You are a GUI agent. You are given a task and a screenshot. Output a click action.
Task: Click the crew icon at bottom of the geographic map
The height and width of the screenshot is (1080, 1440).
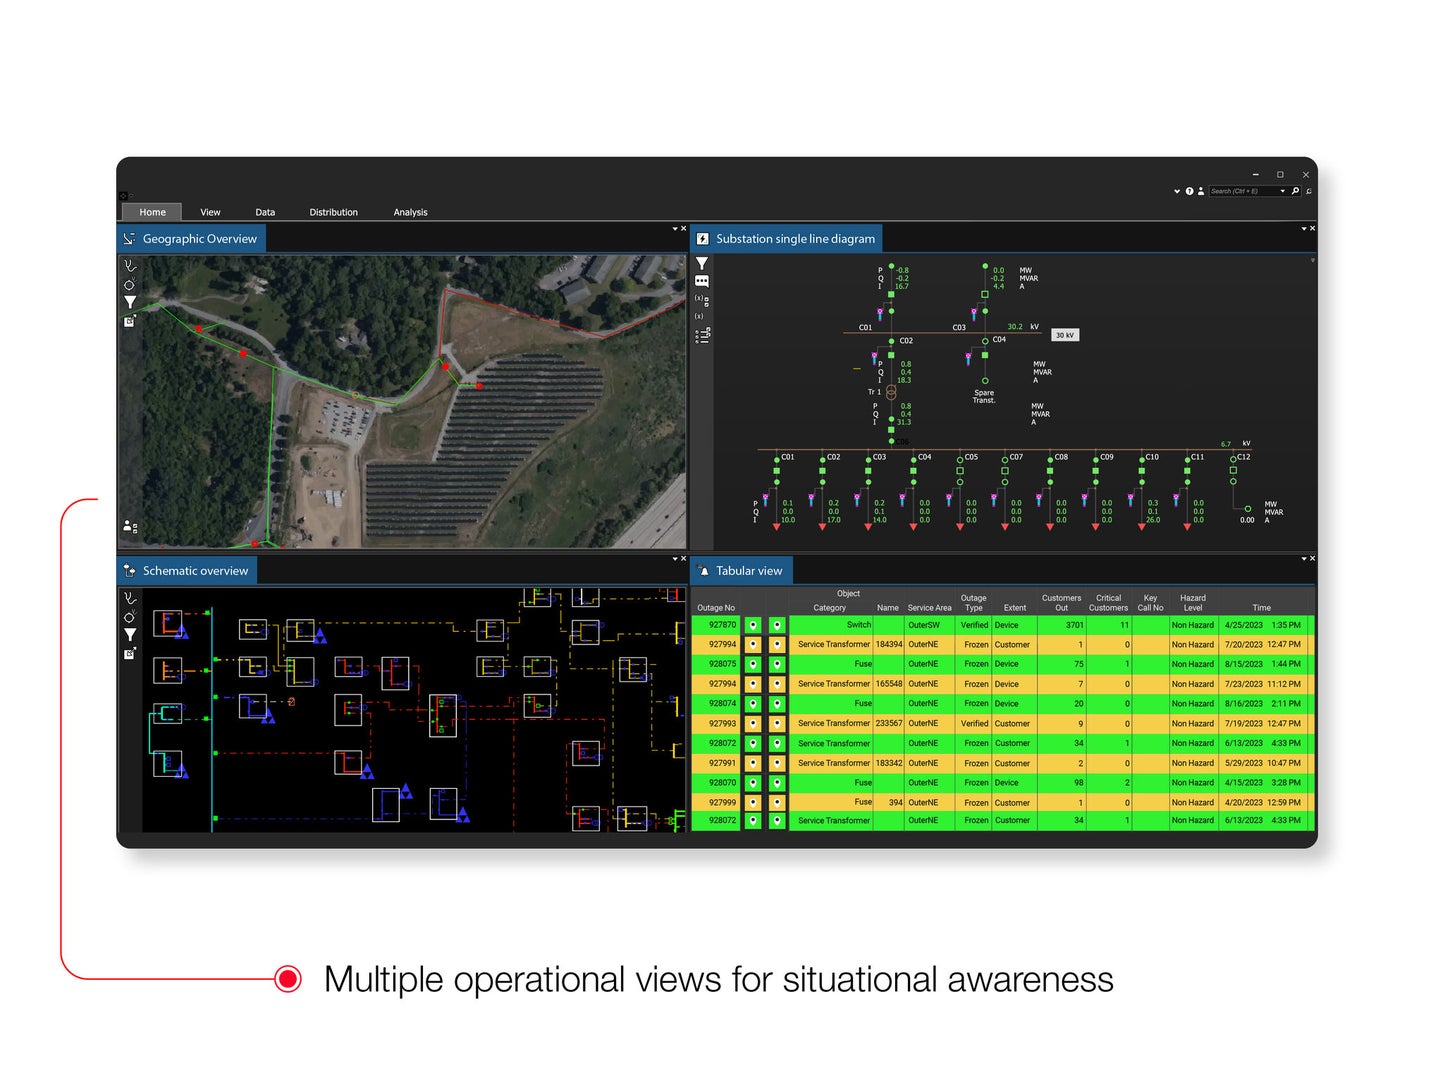click(x=127, y=524)
